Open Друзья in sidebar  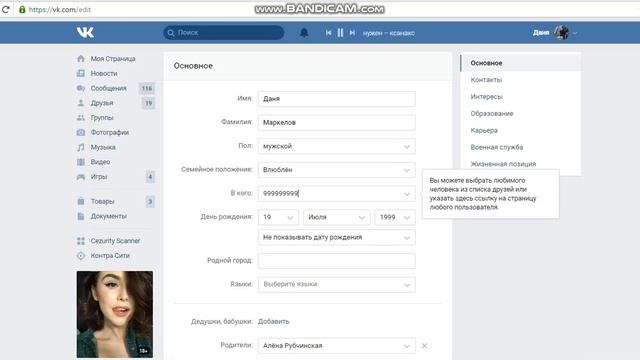click(102, 102)
